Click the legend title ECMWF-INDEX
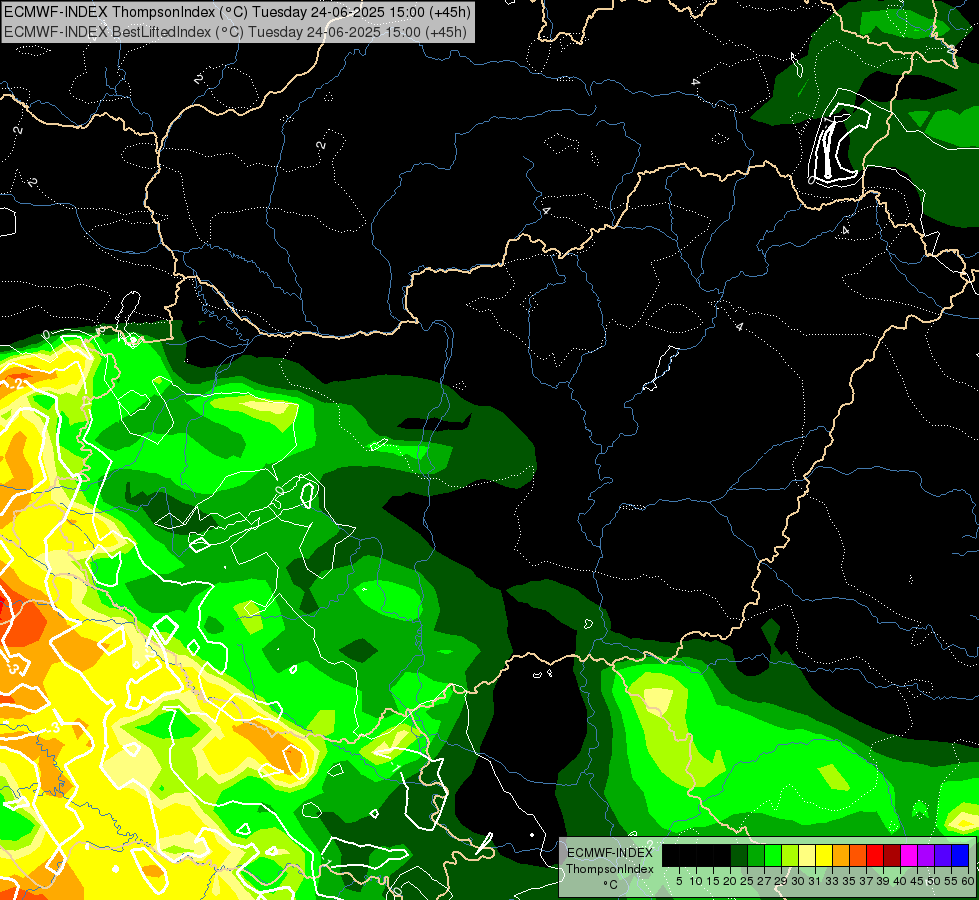979x900 pixels. pyautogui.click(x=610, y=853)
